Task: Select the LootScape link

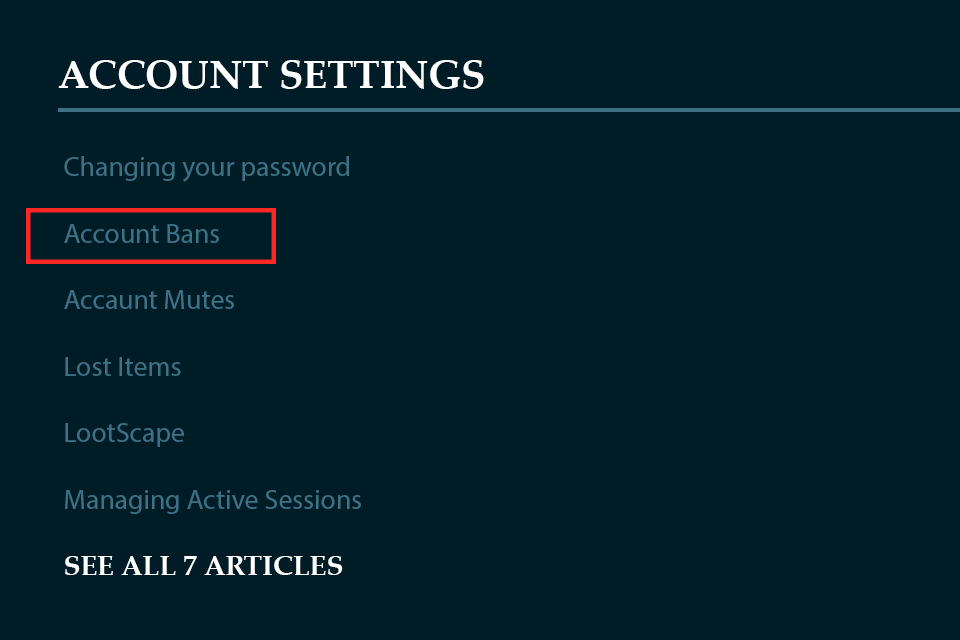Action: pyautogui.click(x=124, y=434)
